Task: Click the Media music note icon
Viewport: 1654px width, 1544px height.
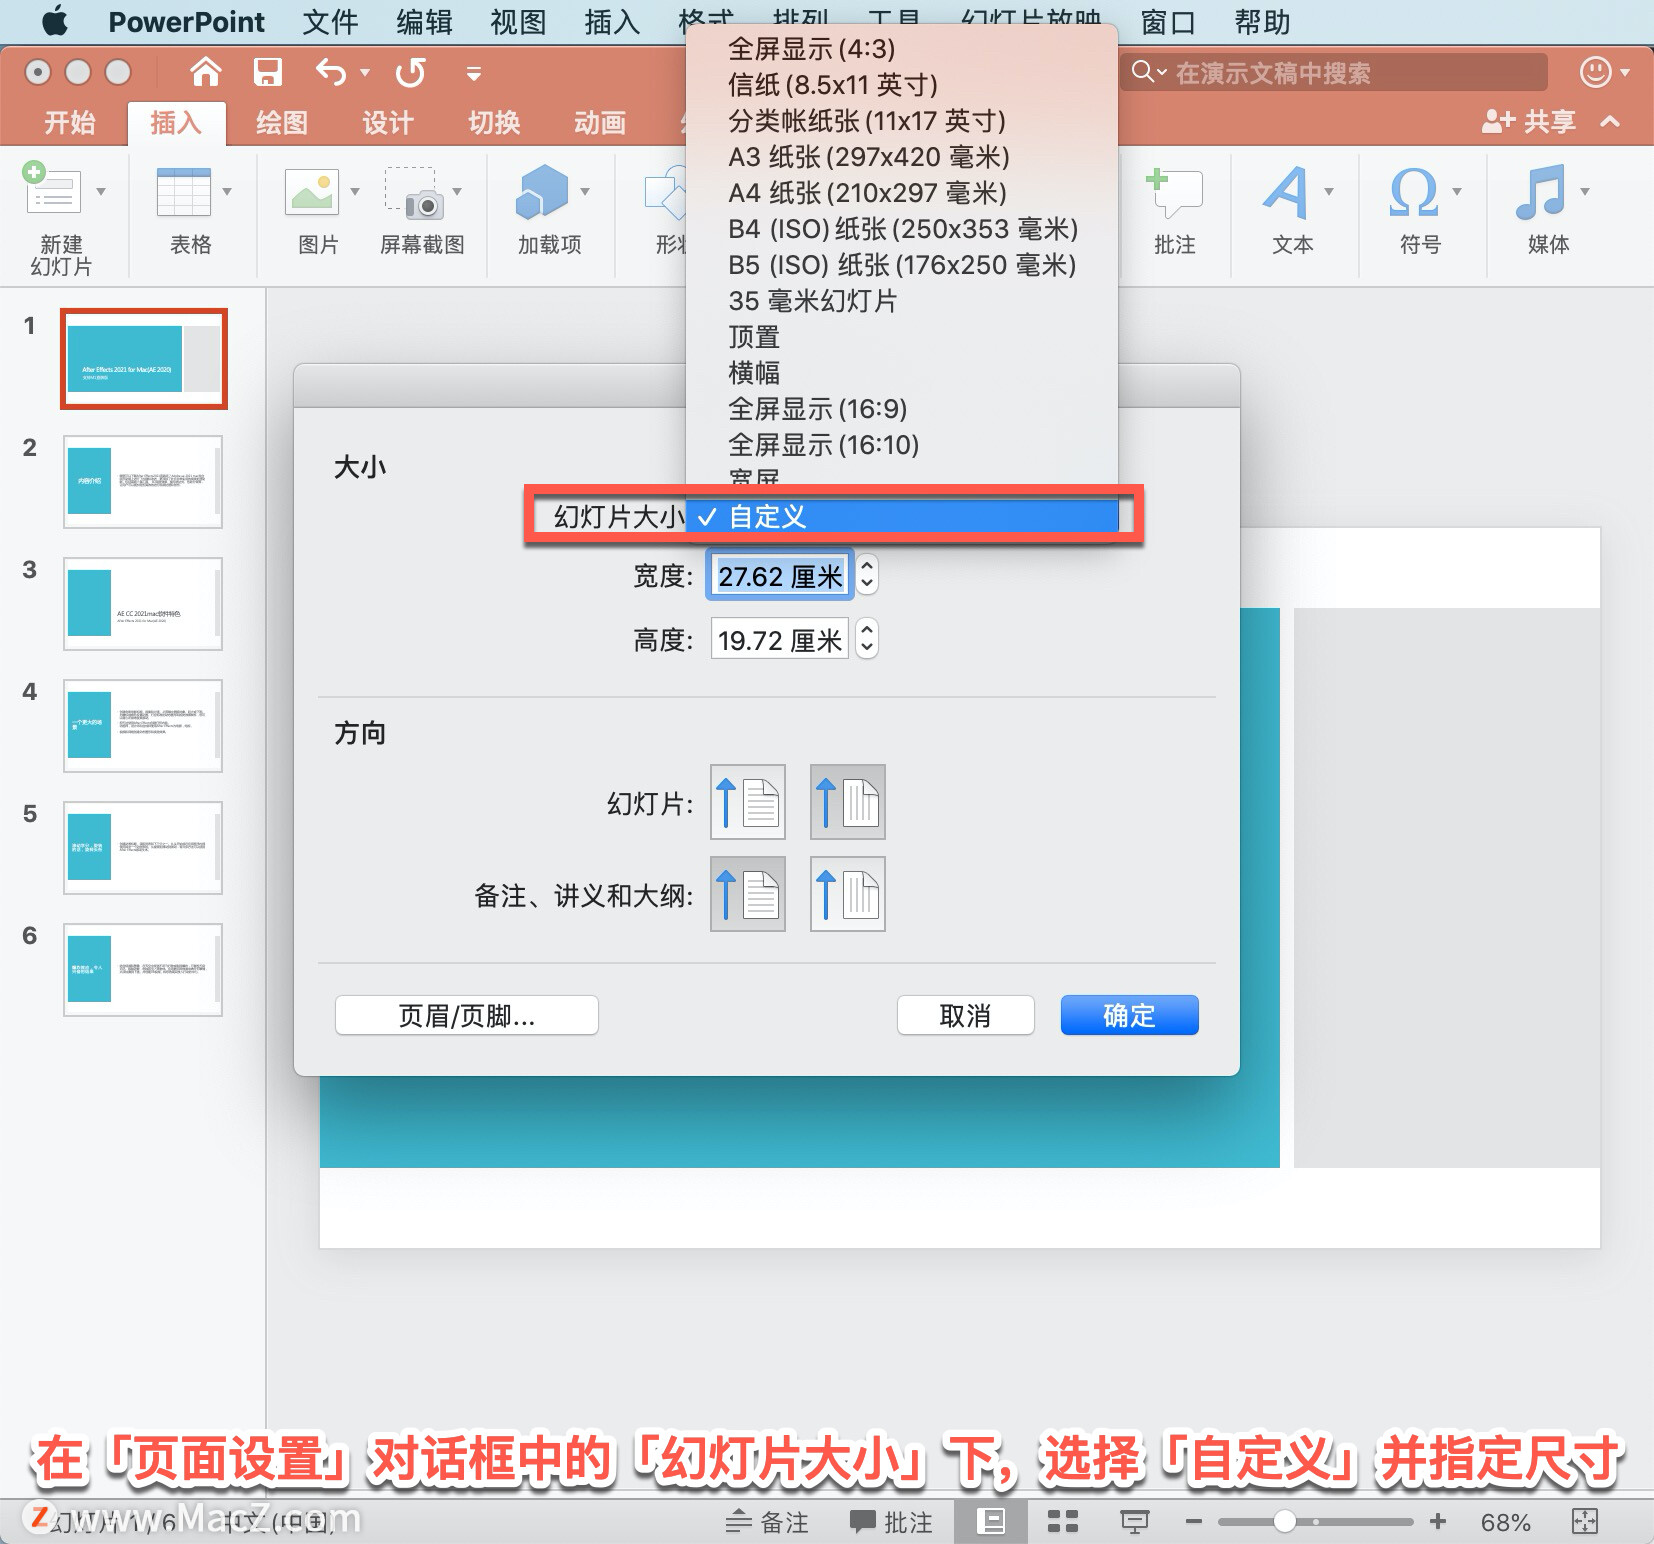Action: pos(1541,192)
